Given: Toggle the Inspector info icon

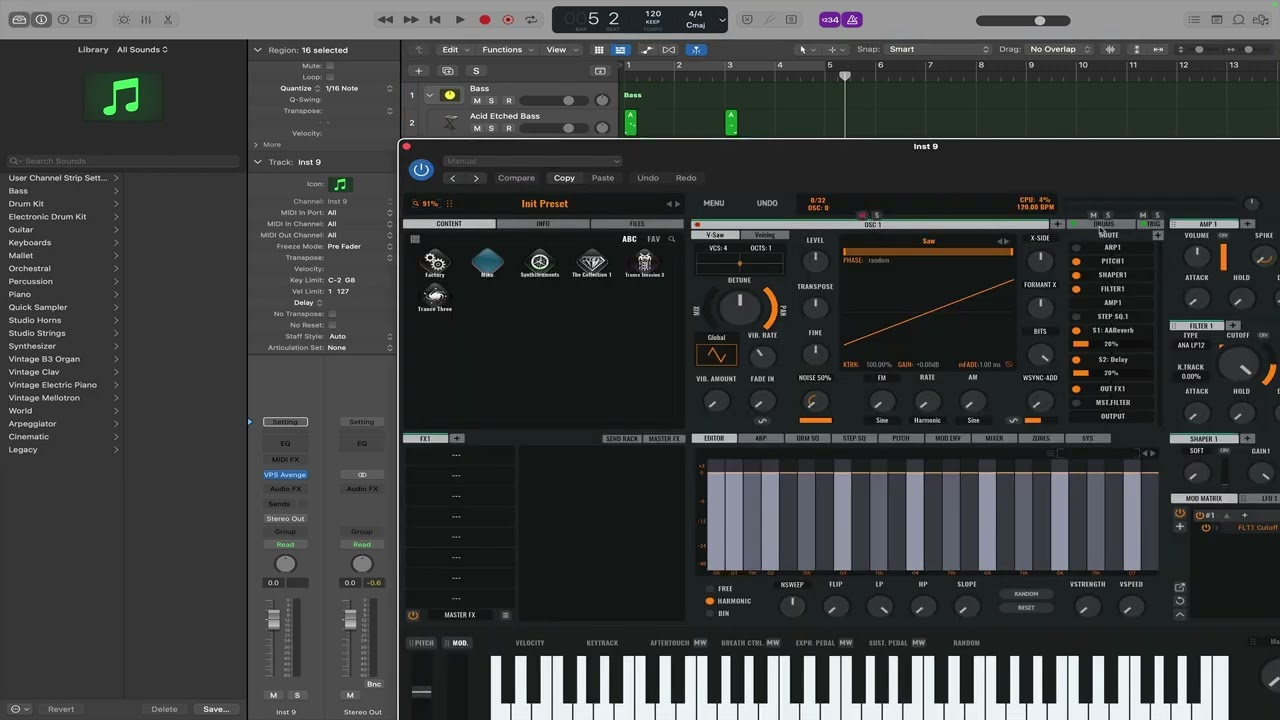Looking at the screenshot, I should click(x=41, y=19).
